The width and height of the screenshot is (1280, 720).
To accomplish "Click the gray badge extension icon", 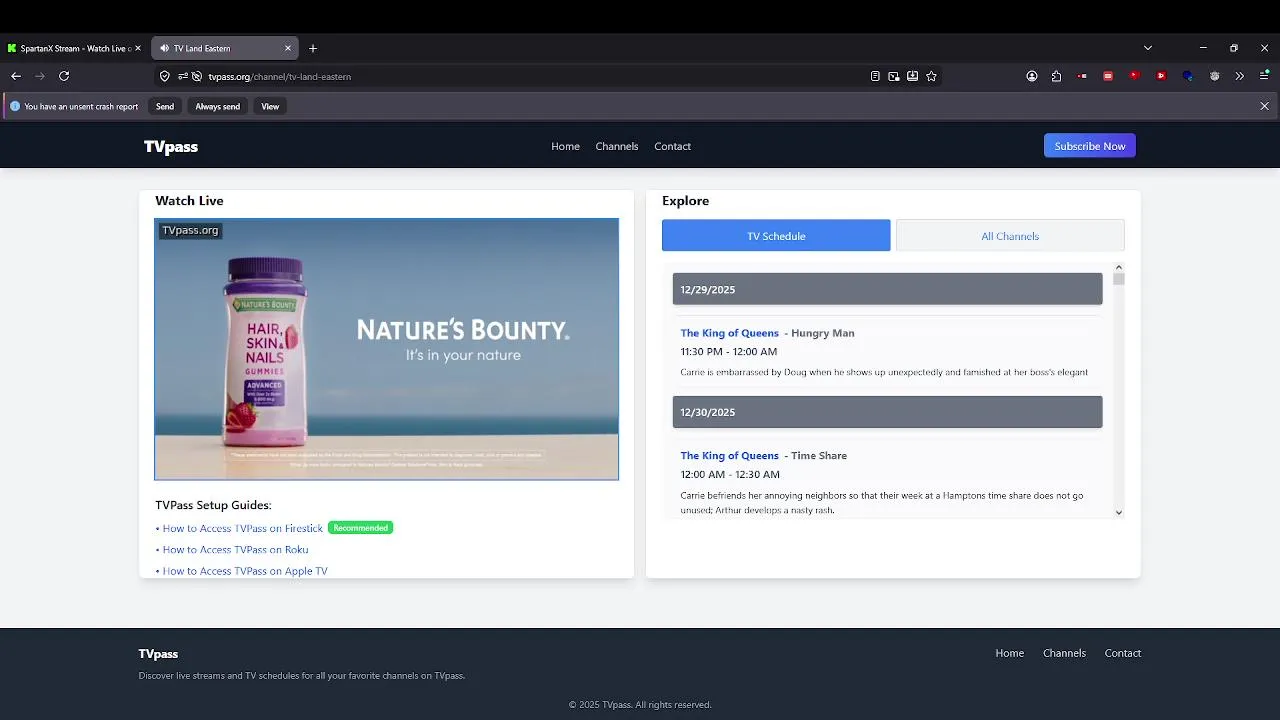I will pyautogui.click(x=1215, y=76).
